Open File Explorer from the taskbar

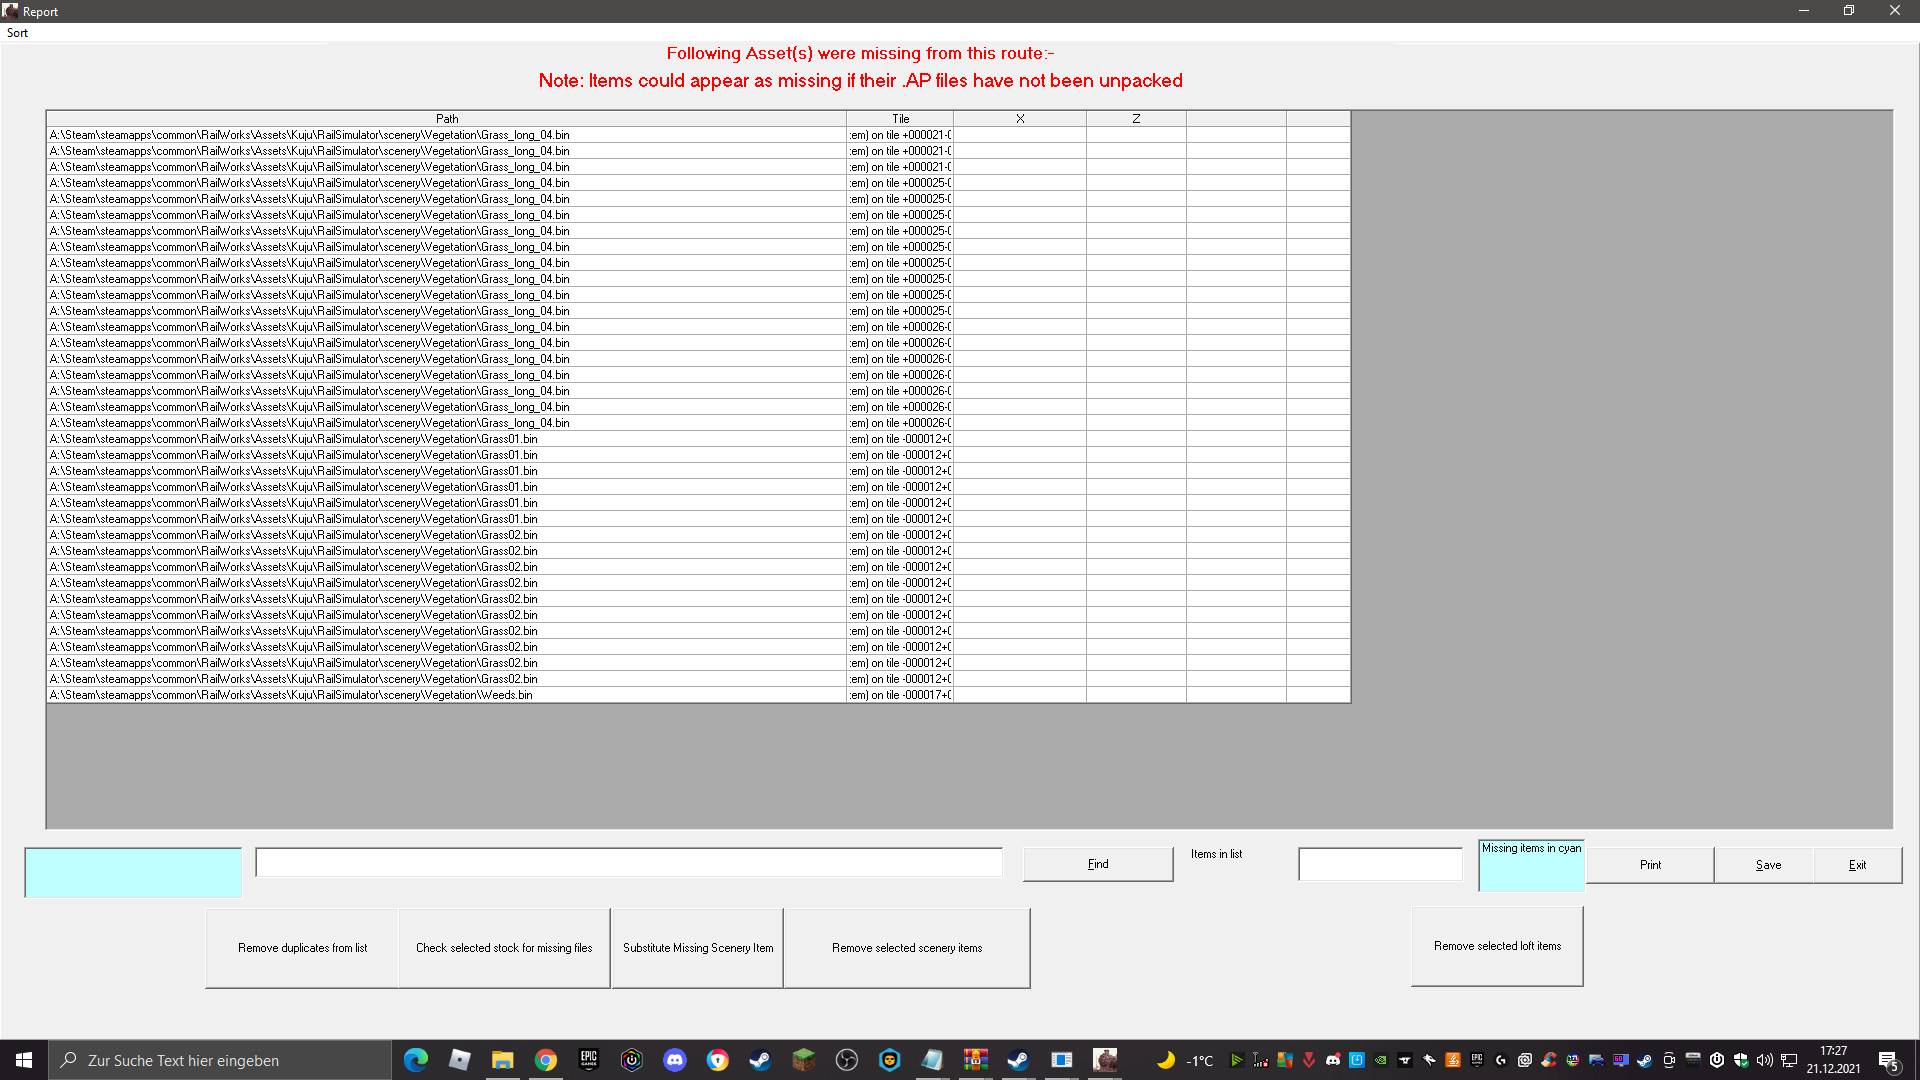pyautogui.click(x=502, y=1060)
